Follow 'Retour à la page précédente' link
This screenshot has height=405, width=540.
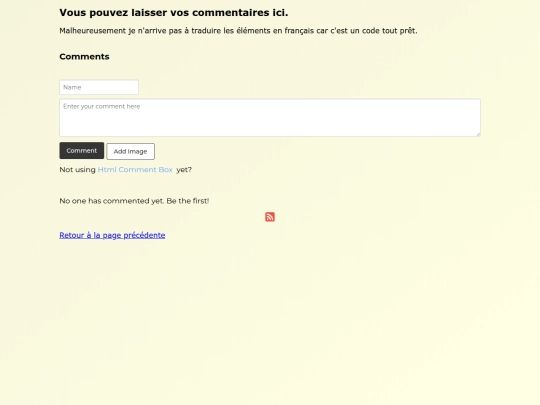pos(112,235)
